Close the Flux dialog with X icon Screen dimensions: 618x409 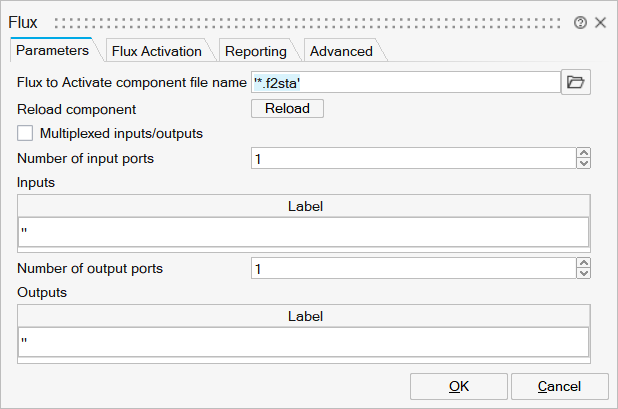(600, 22)
